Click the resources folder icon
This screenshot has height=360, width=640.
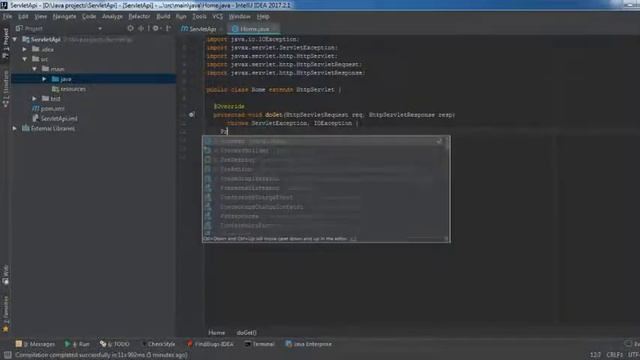click(55, 89)
